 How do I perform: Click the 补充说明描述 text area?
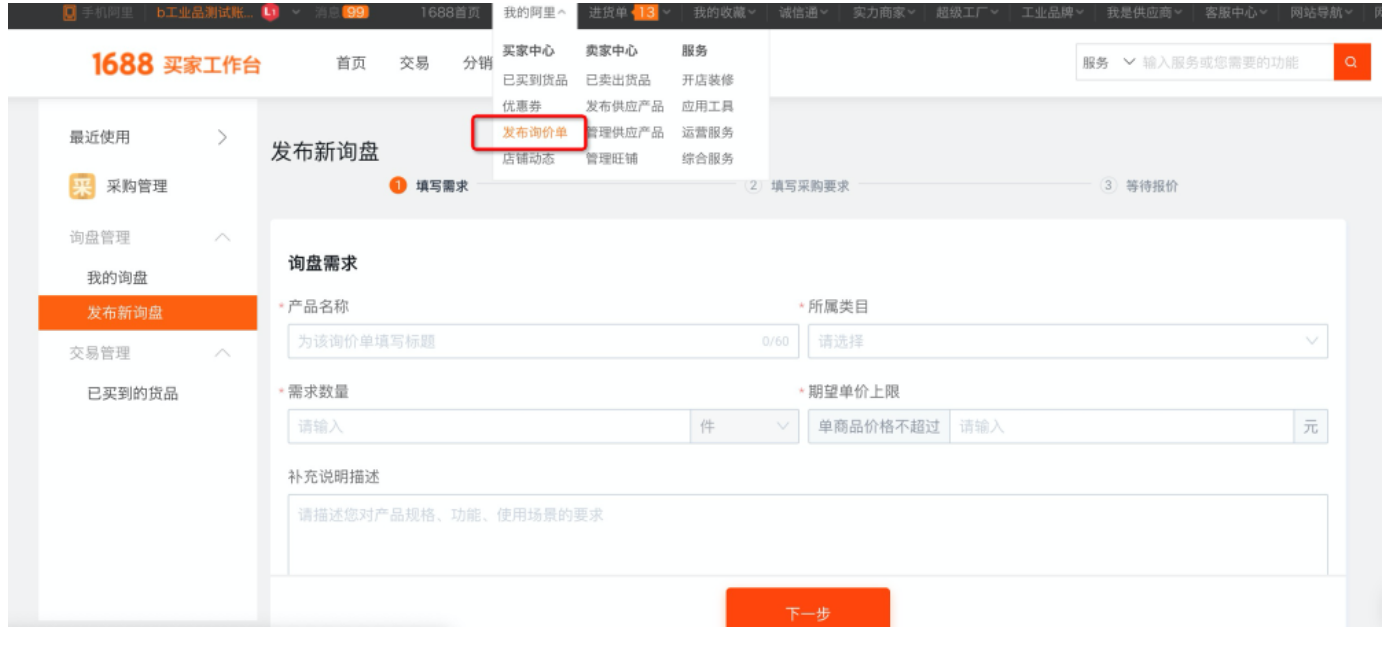click(808, 535)
